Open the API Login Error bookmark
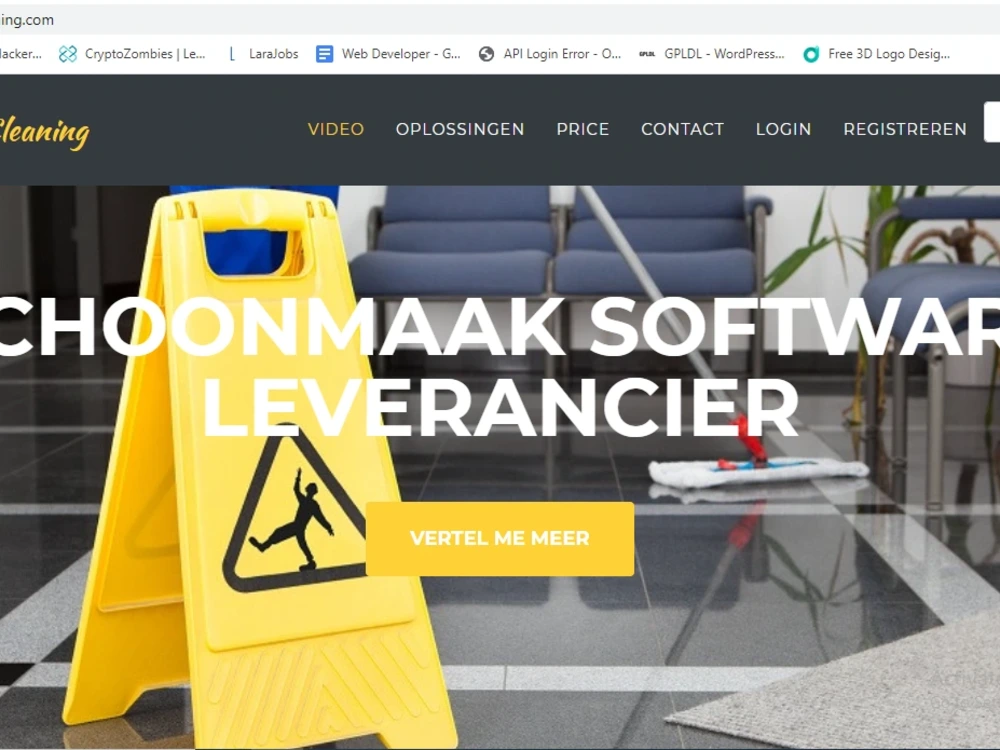Image resolution: width=1000 pixels, height=750 pixels. [550, 54]
